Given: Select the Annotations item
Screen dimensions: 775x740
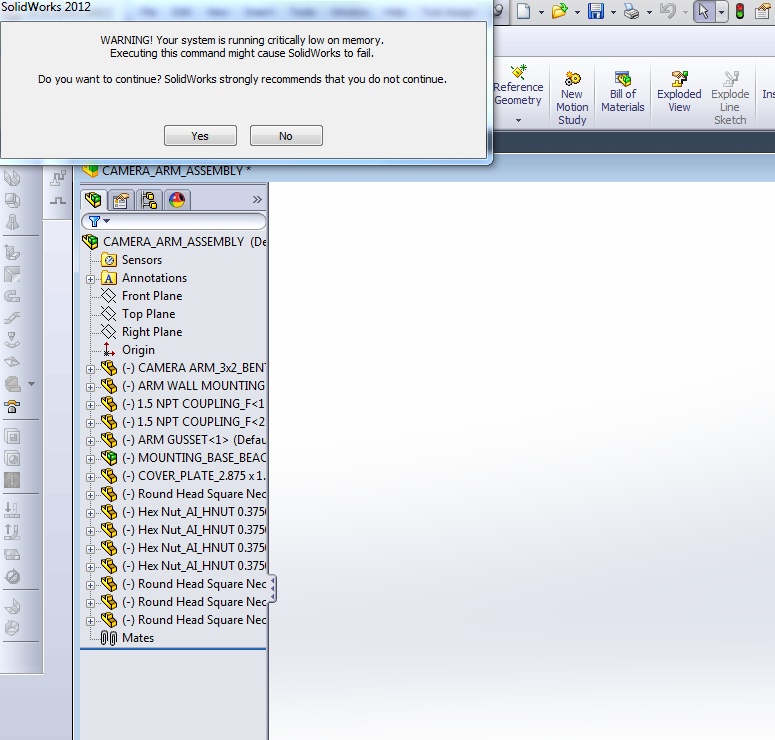Looking at the screenshot, I should (x=154, y=278).
